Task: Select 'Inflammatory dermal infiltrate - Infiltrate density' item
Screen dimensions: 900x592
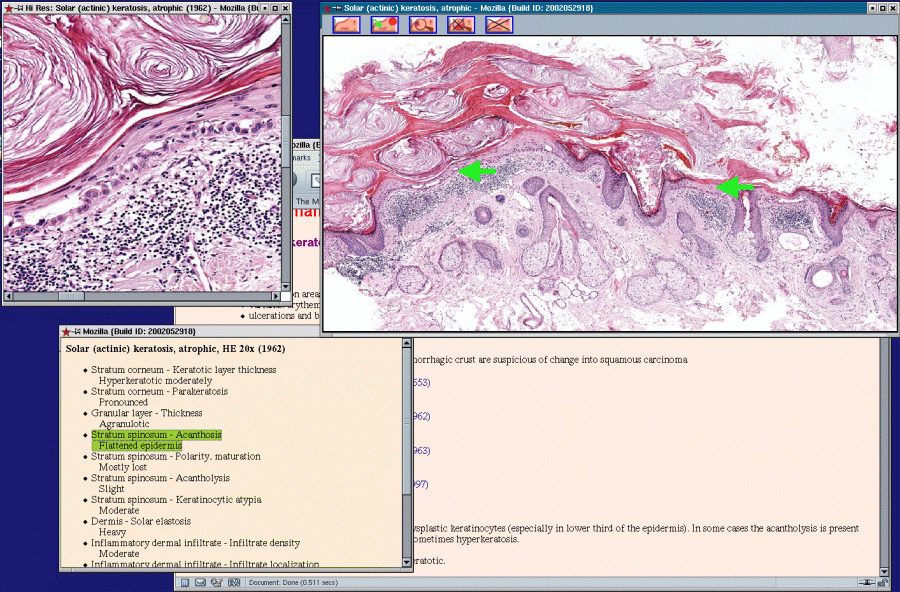Action: point(195,543)
